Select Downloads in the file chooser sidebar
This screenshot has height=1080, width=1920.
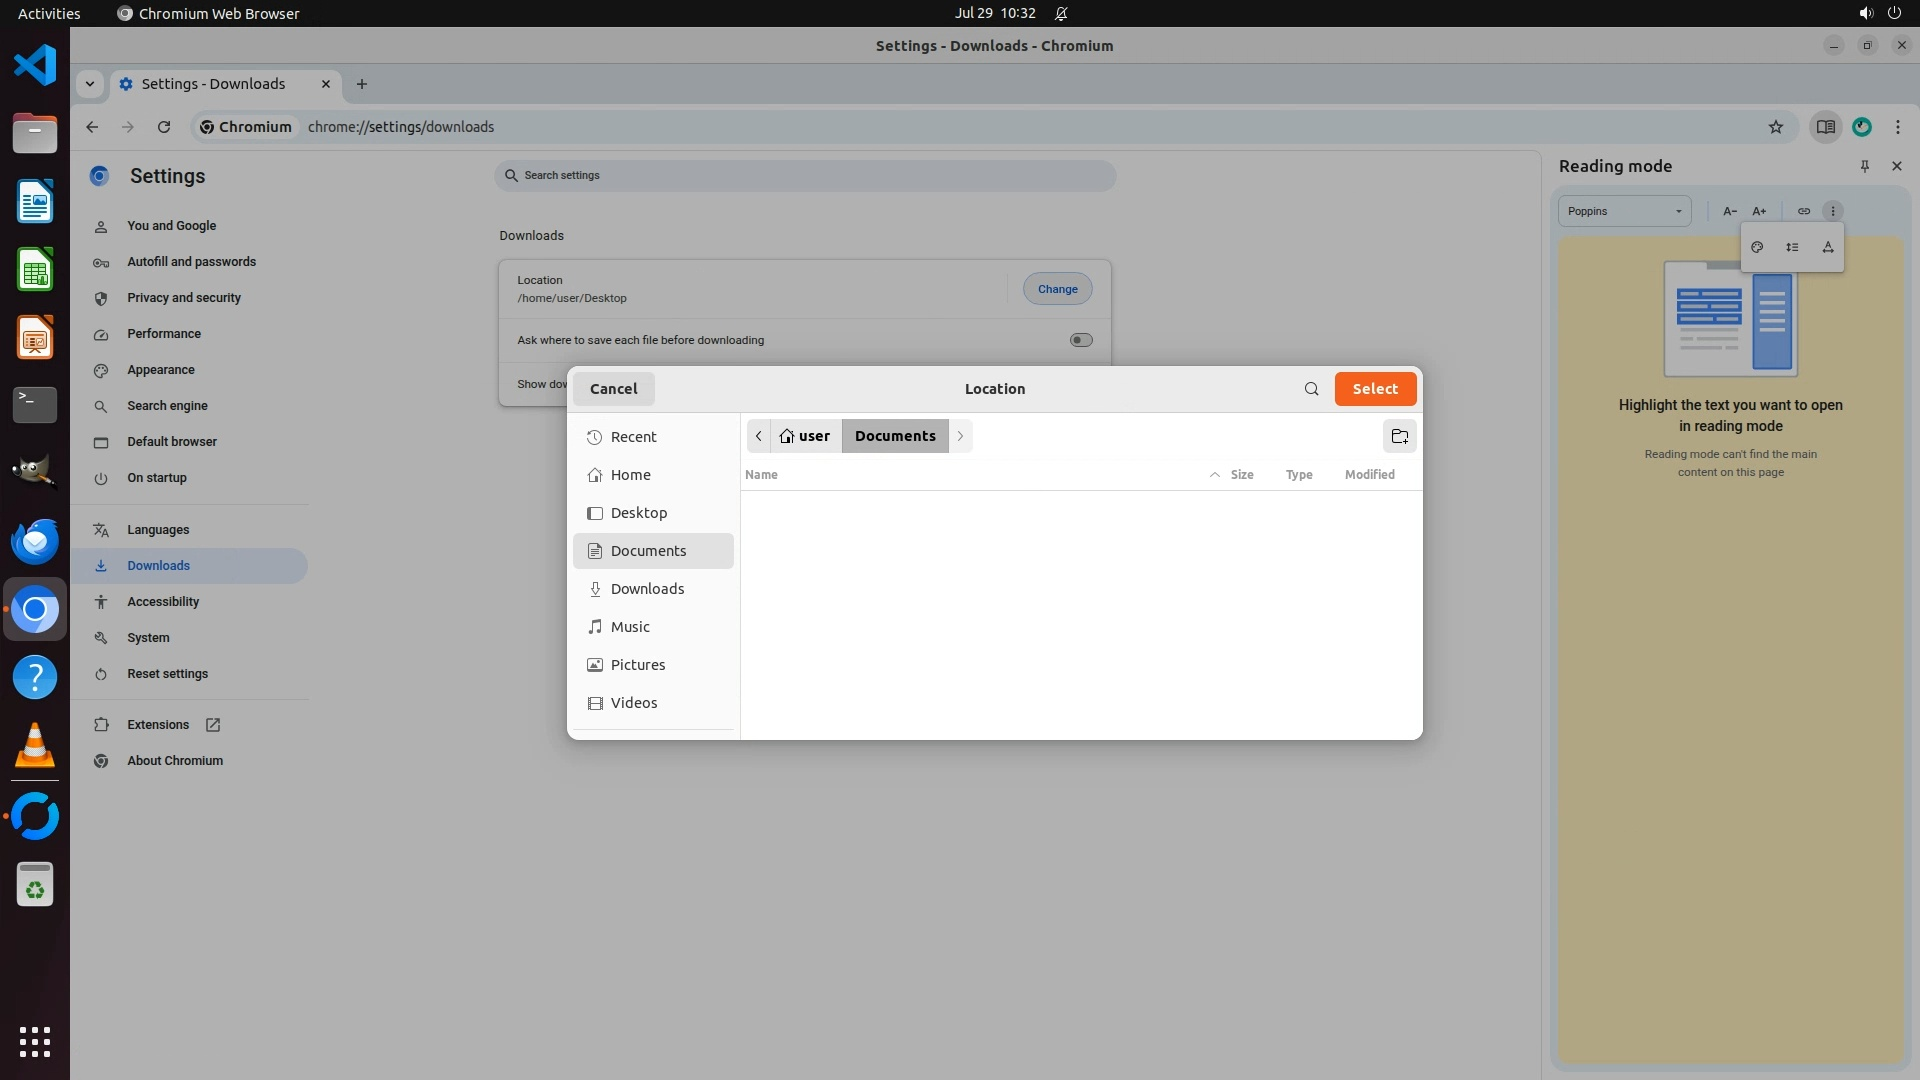pos(647,589)
